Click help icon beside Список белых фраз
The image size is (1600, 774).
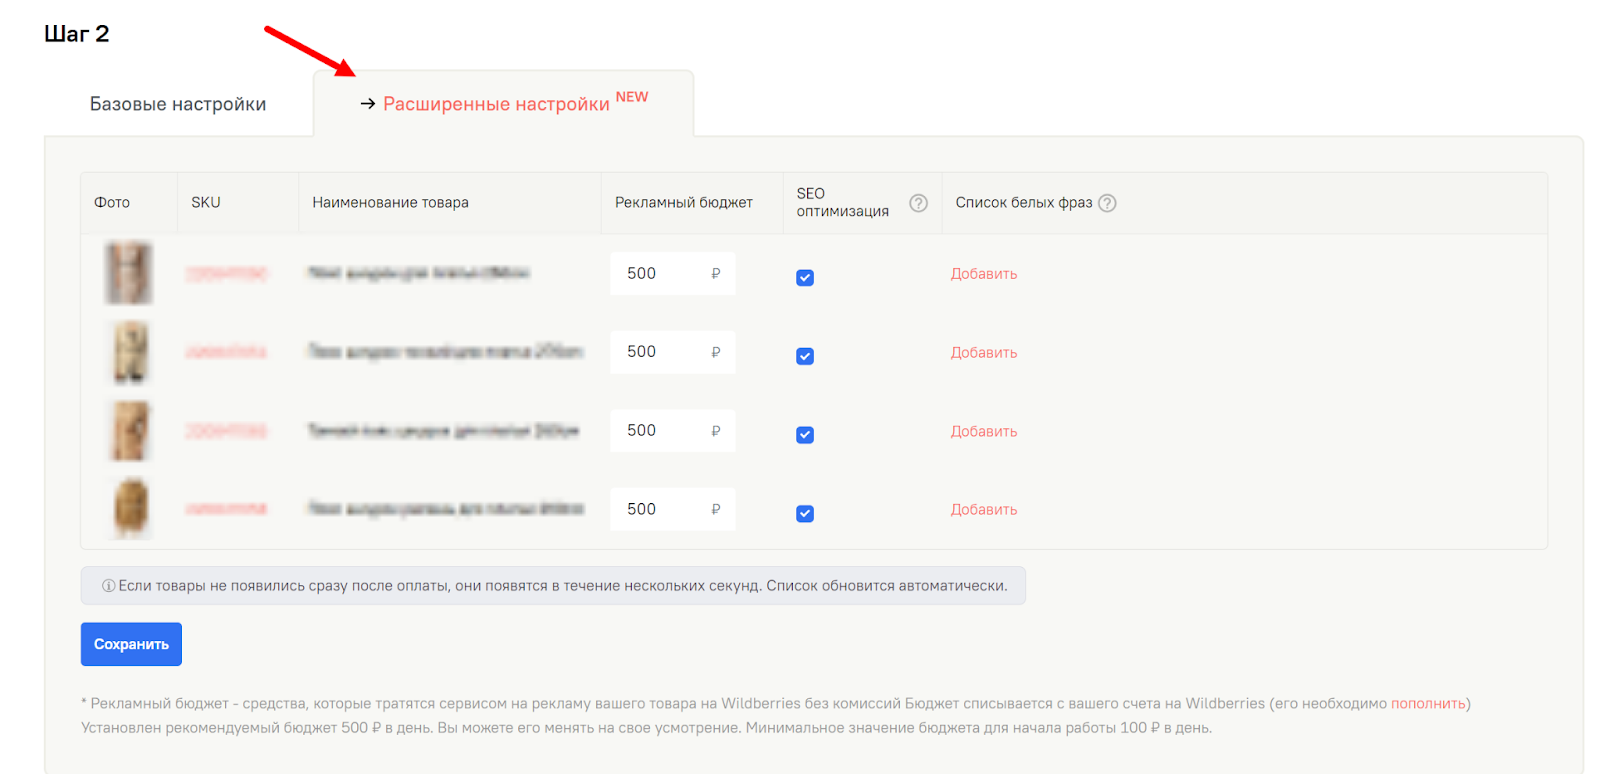click(1107, 203)
